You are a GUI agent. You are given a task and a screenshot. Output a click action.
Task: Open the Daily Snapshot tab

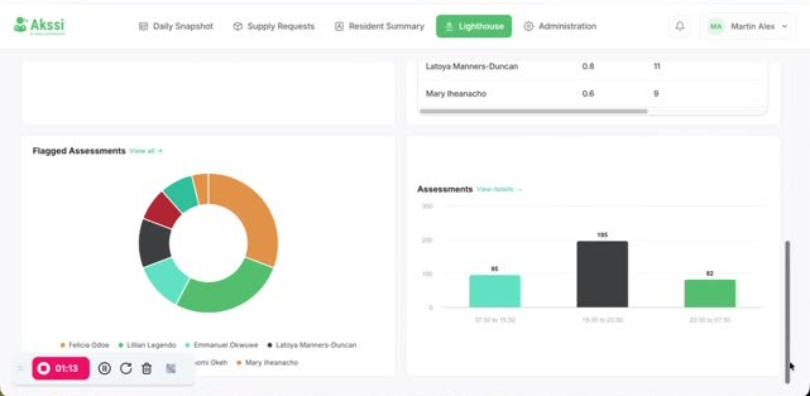point(176,26)
